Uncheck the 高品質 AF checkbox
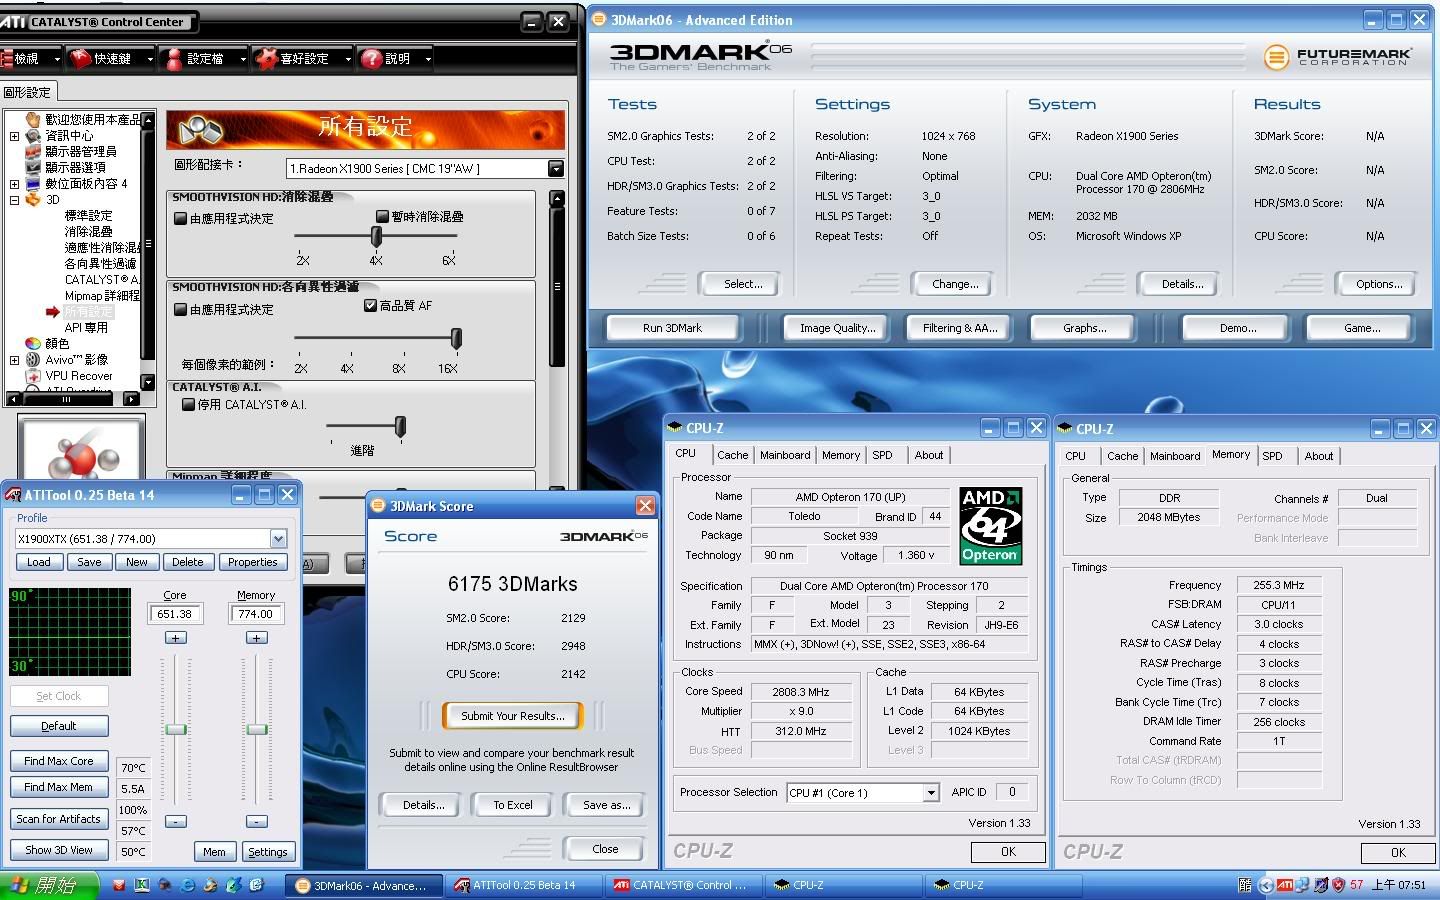The height and width of the screenshot is (900, 1440). [370, 305]
